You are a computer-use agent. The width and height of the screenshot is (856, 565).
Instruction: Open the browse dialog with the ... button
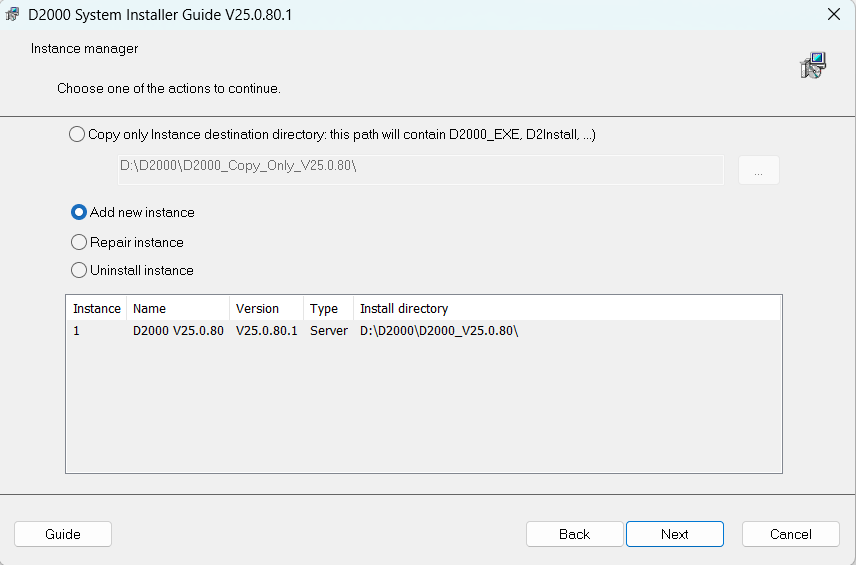[758, 171]
